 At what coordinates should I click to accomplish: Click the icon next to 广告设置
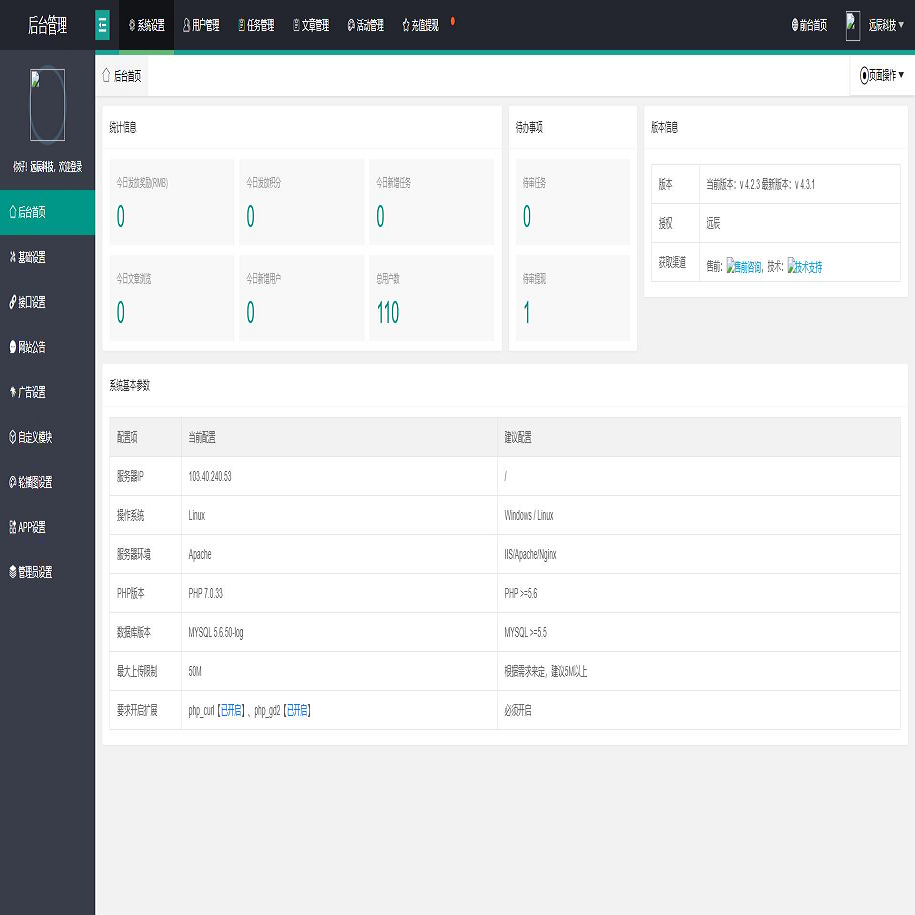click(13, 392)
